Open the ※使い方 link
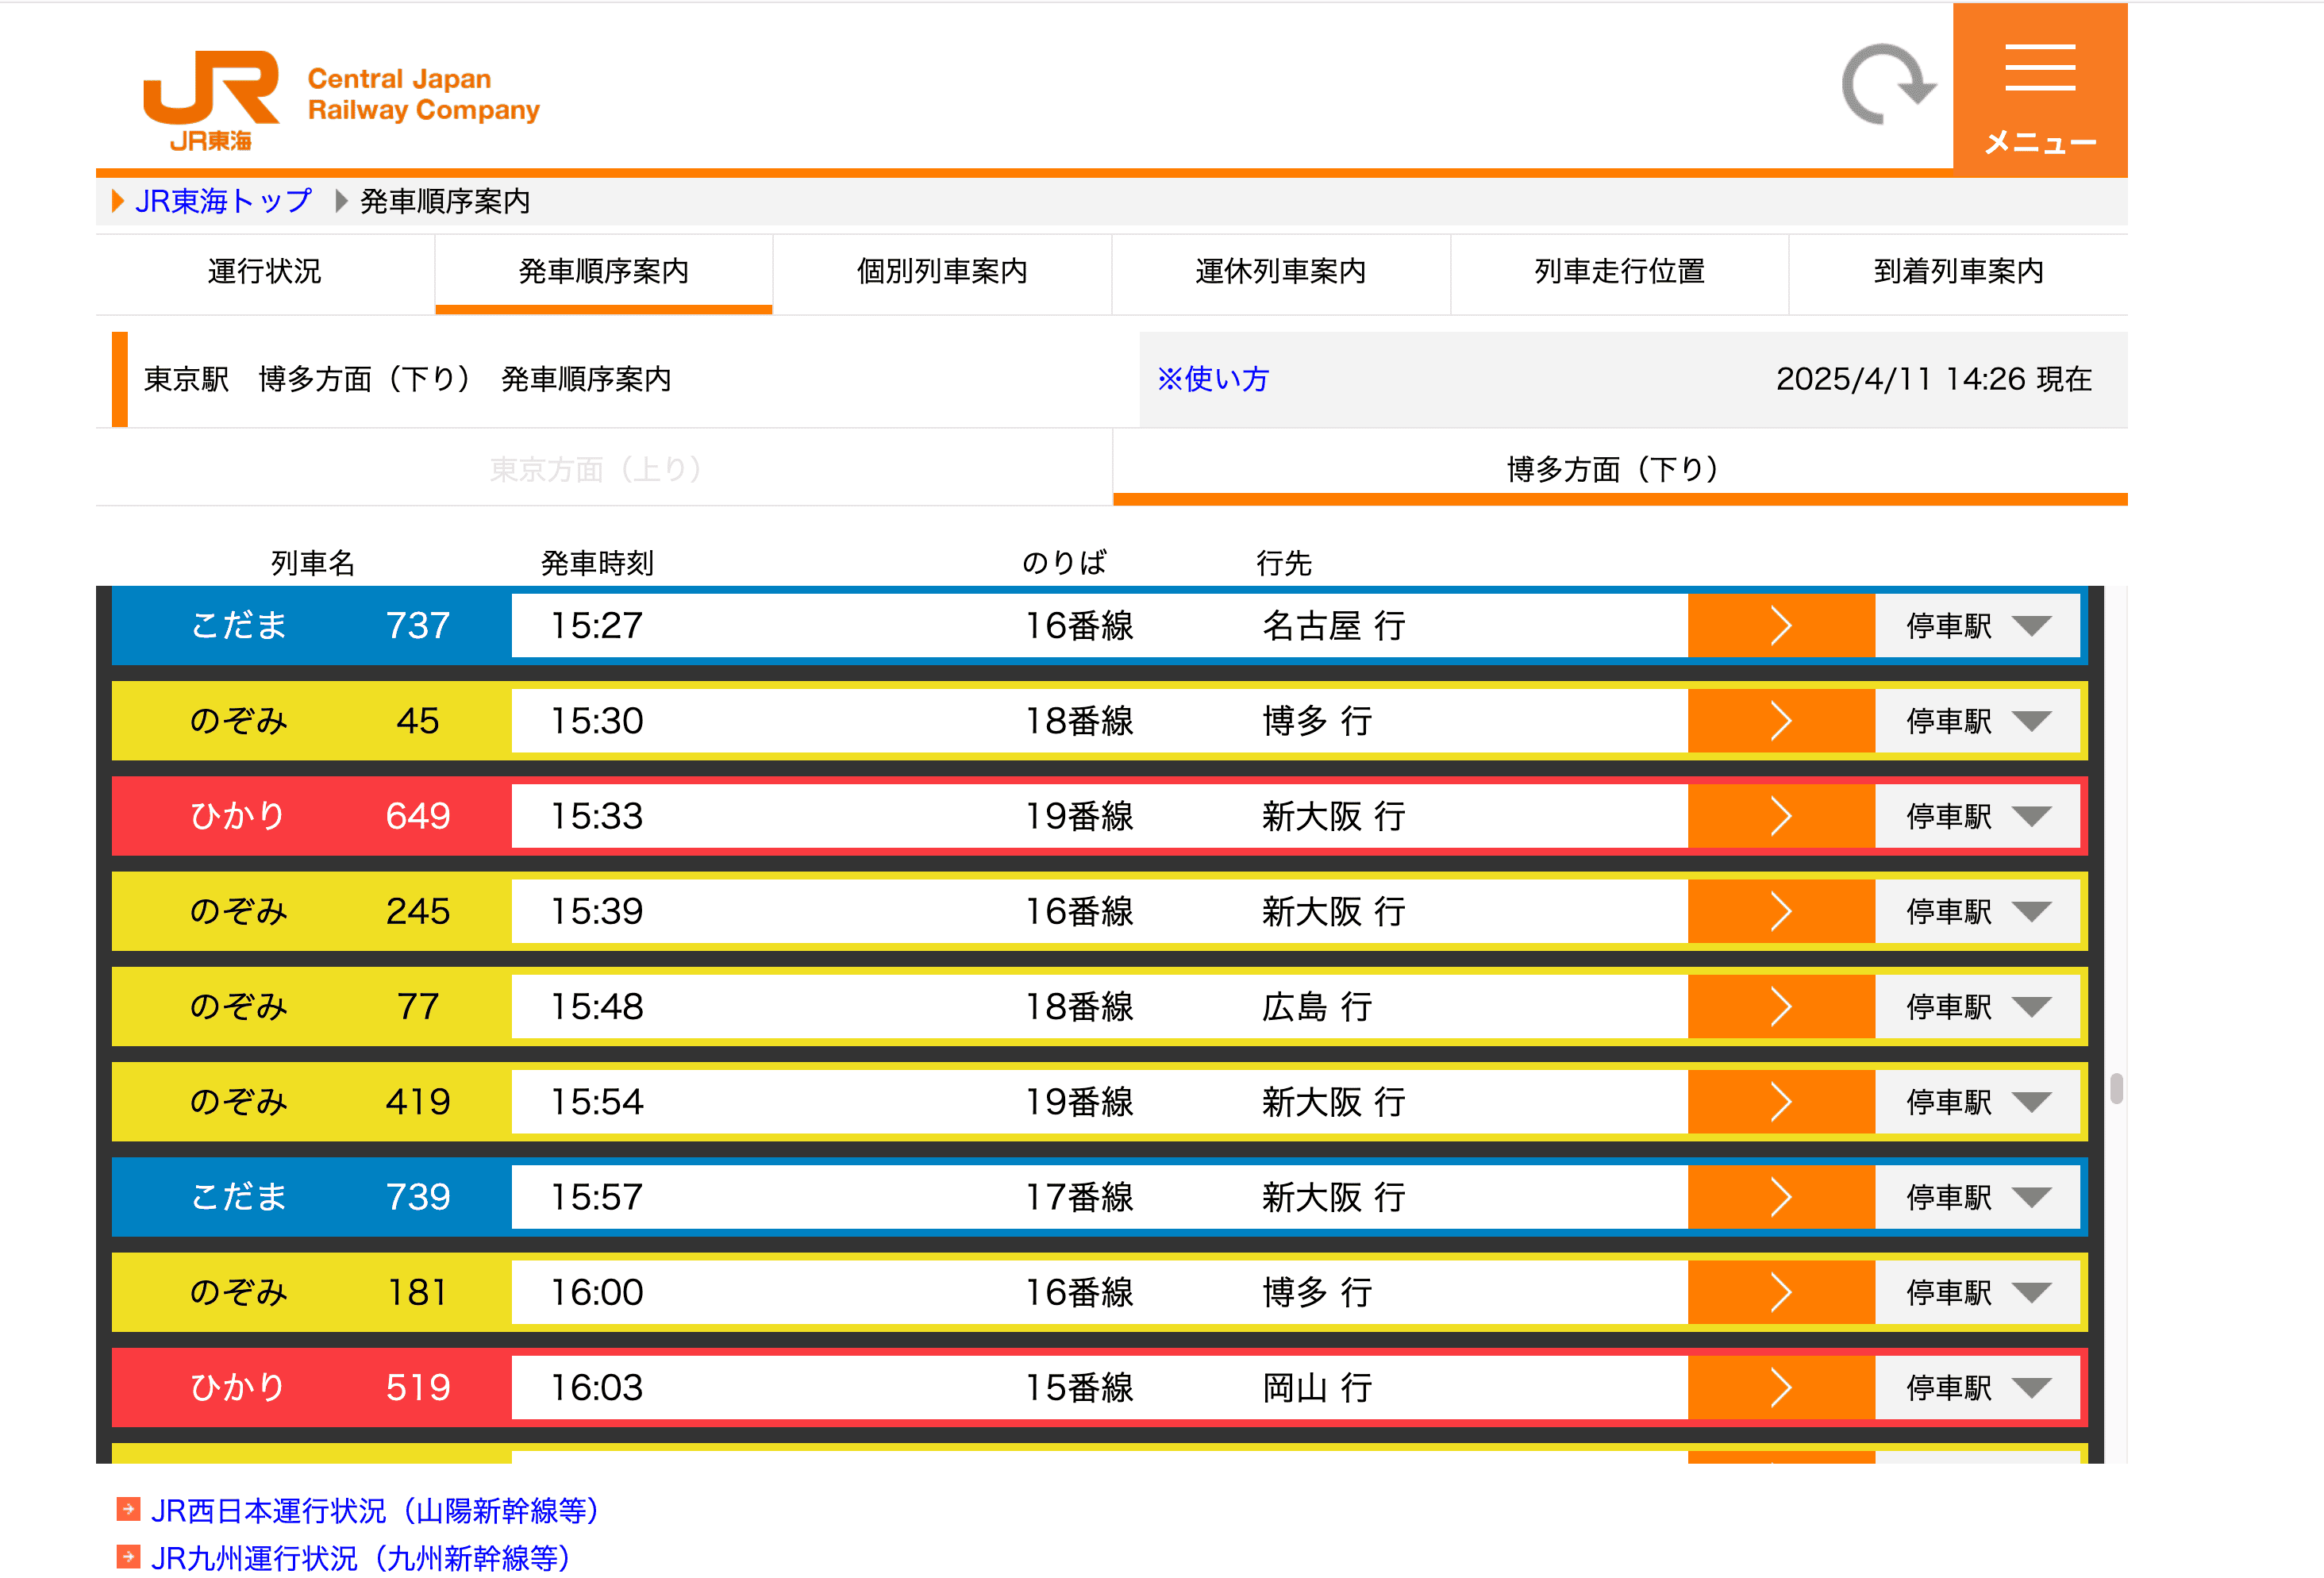The image size is (2324, 1578). click(x=1212, y=379)
